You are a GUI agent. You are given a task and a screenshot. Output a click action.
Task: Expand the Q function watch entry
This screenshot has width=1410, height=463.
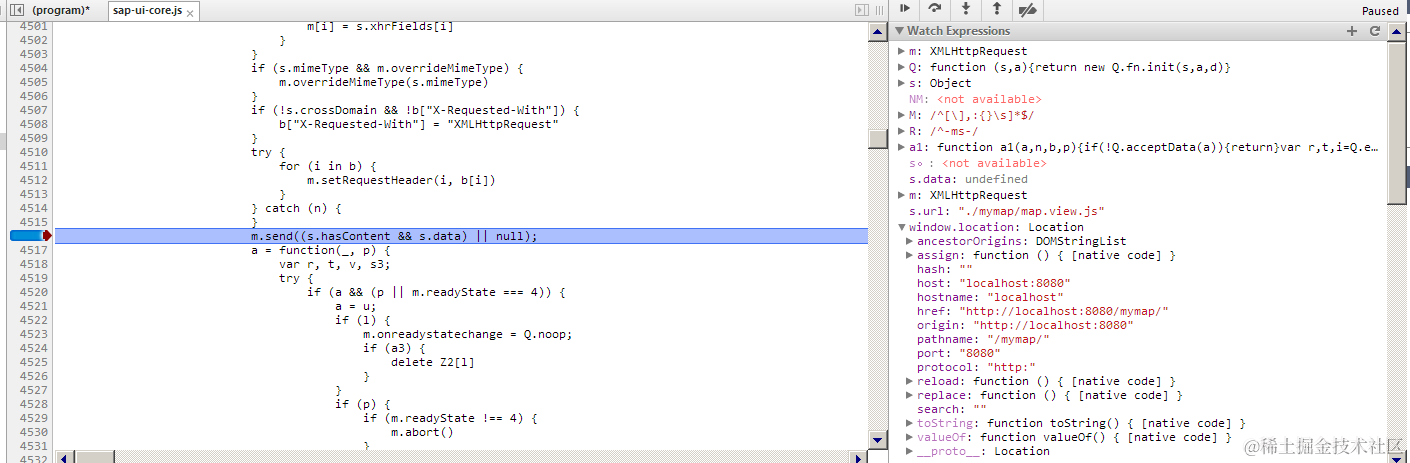pos(901,67)
